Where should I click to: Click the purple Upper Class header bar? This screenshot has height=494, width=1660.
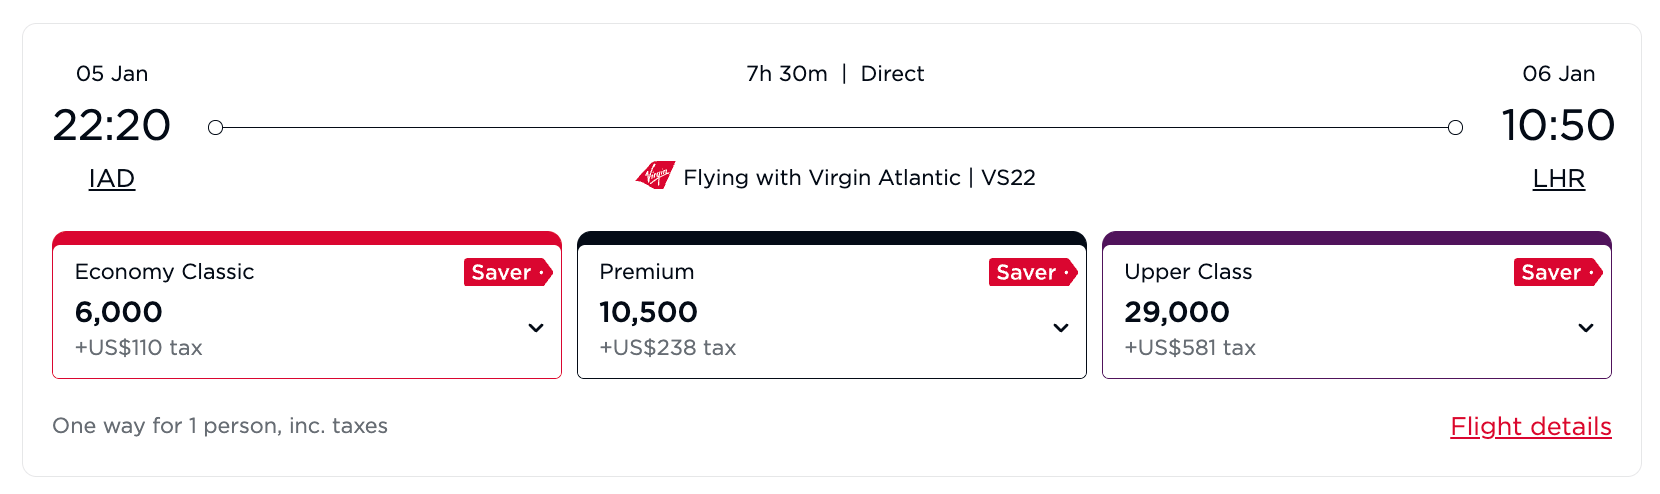click(1356, 238)
